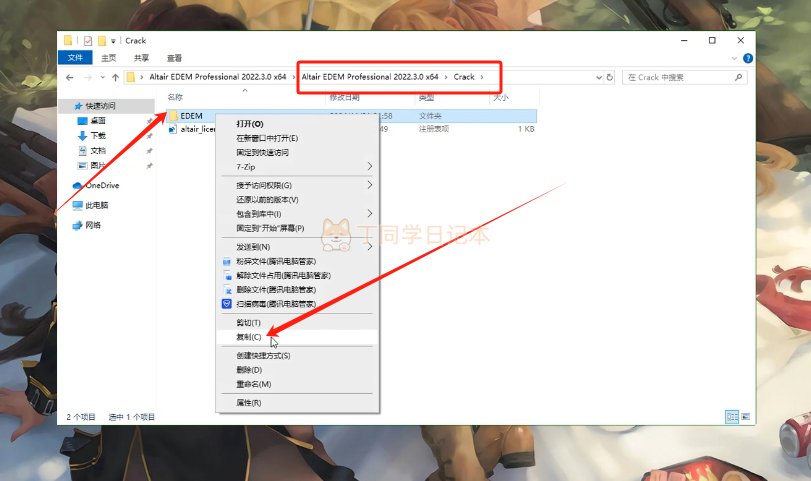The image size is (811, 481).
Task: Open 桌面 in the sidebar
Action: (98, 121)
